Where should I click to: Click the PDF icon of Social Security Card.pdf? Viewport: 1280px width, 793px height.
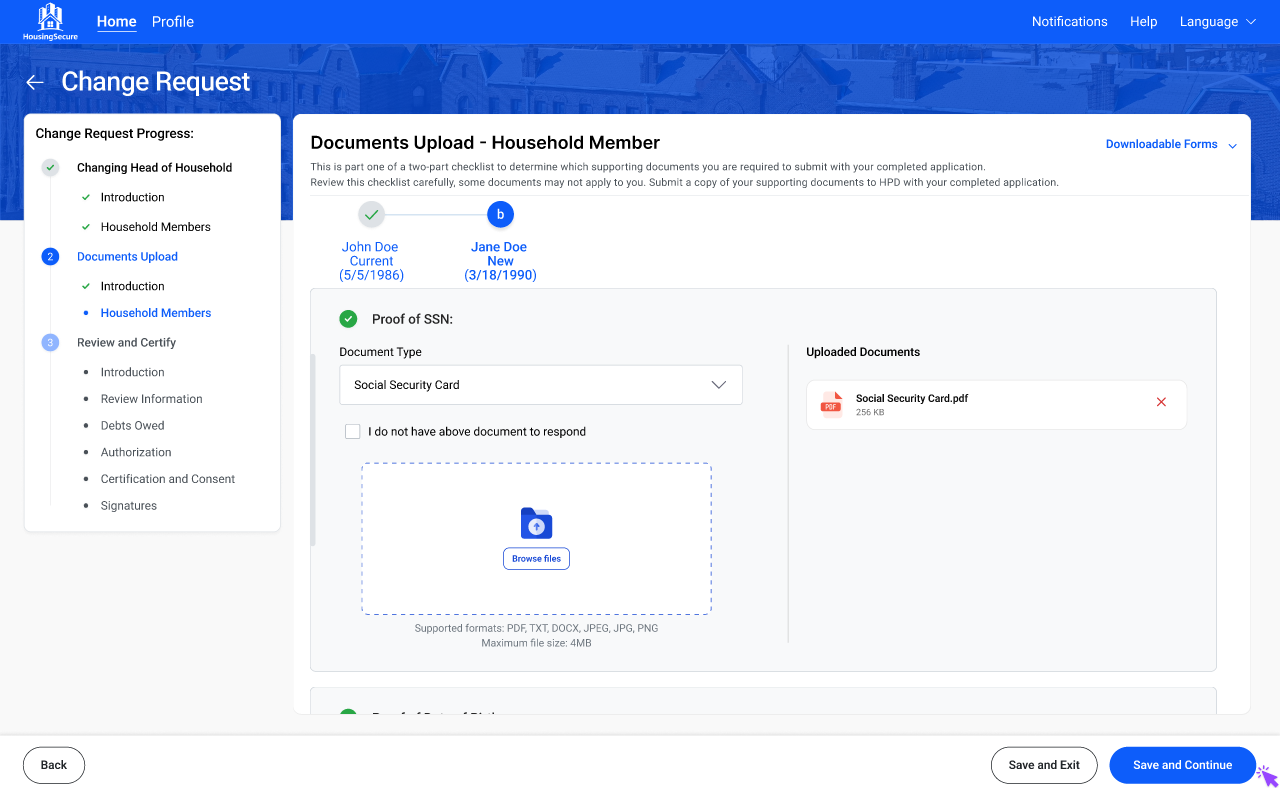point(831,404)
